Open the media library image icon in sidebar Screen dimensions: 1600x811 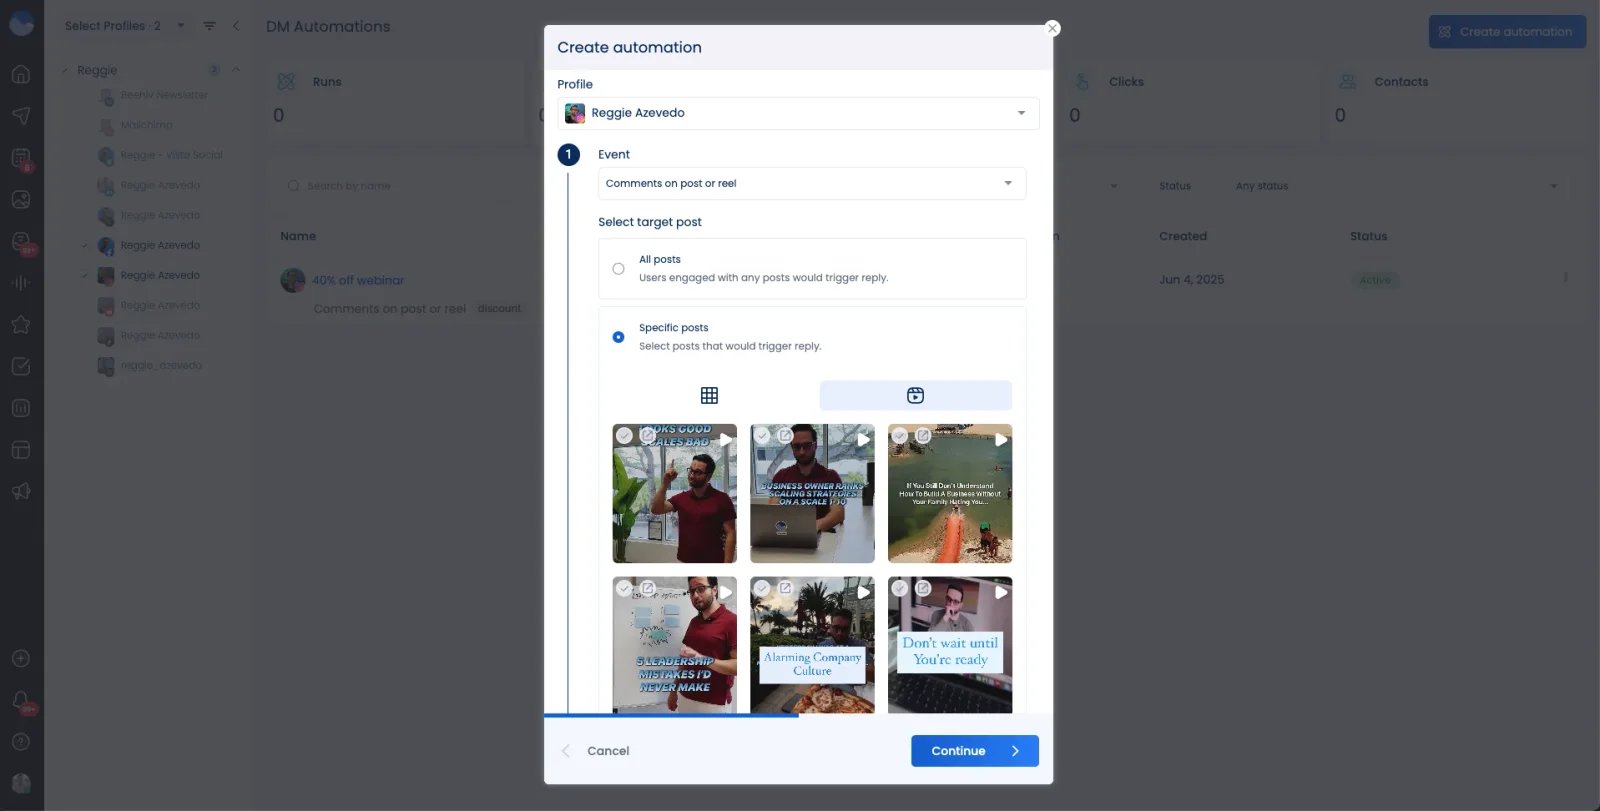(21, 200)
